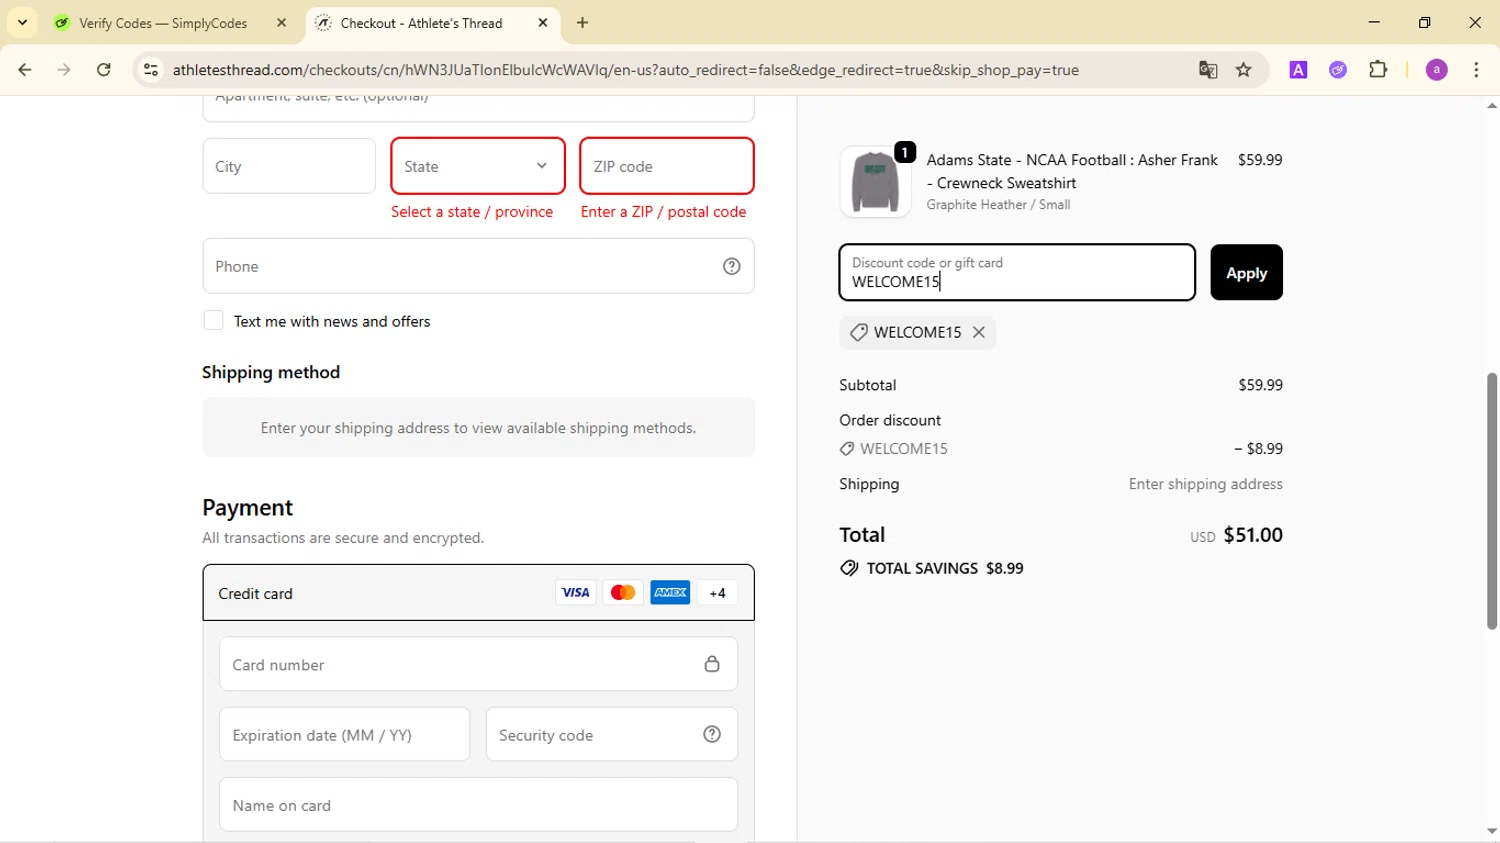Screen dimensions: 1500x843
Task: Open the tab search dropdown arrow
Action: click(22, 22)
